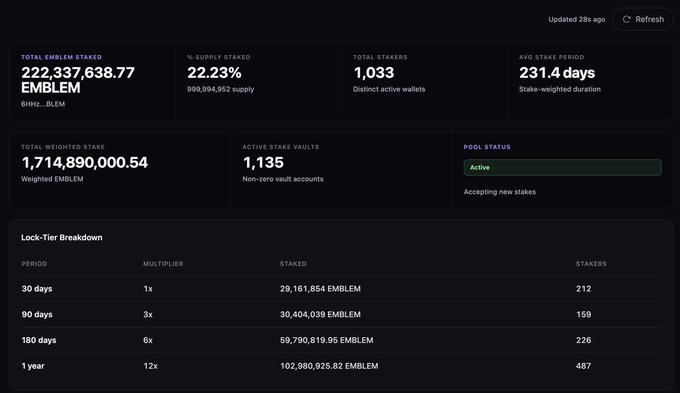
Task: Select the 231.4 days average stake value
Action: tap(557, 72)
